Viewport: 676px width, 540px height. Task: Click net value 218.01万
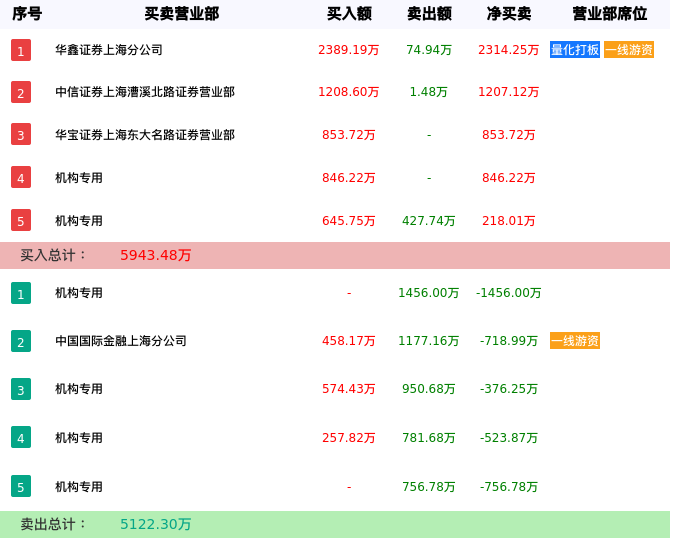pos(508,221)
